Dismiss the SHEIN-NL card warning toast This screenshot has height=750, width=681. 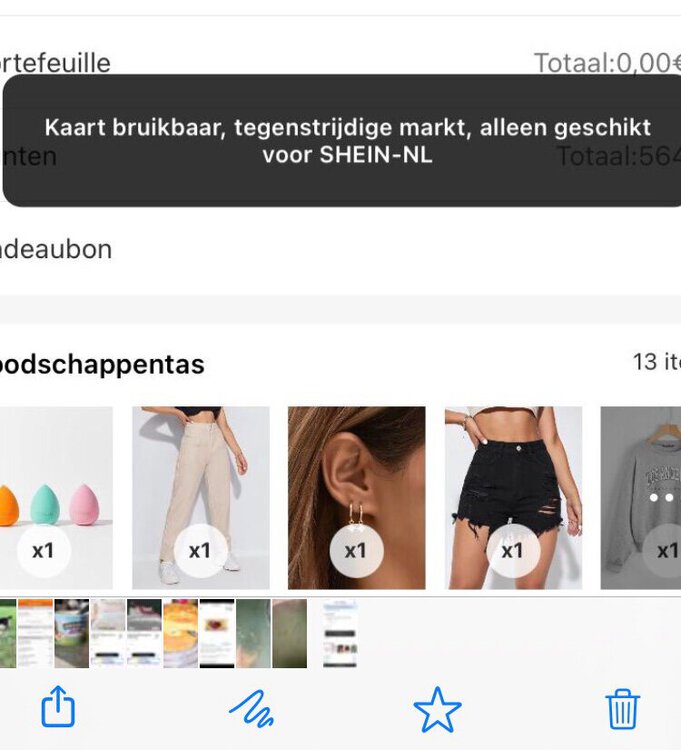tap(342, 141)
